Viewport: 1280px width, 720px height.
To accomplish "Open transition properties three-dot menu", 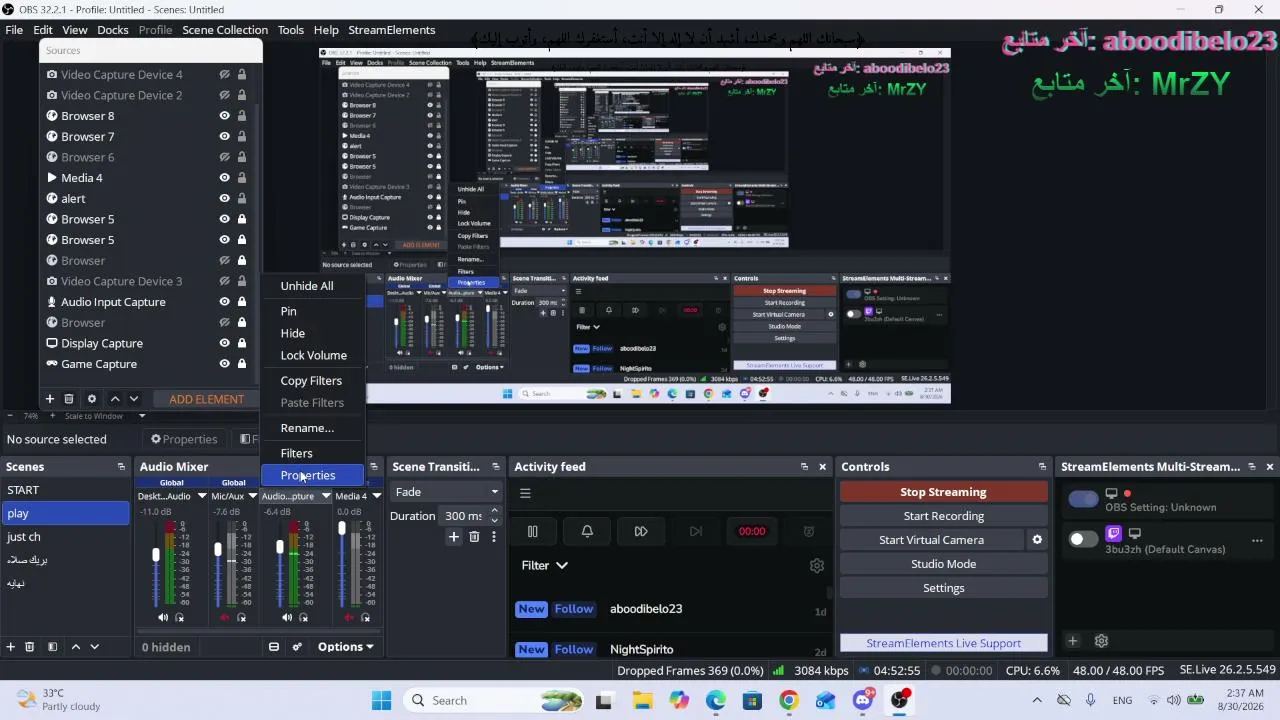I will click(493, 537).
